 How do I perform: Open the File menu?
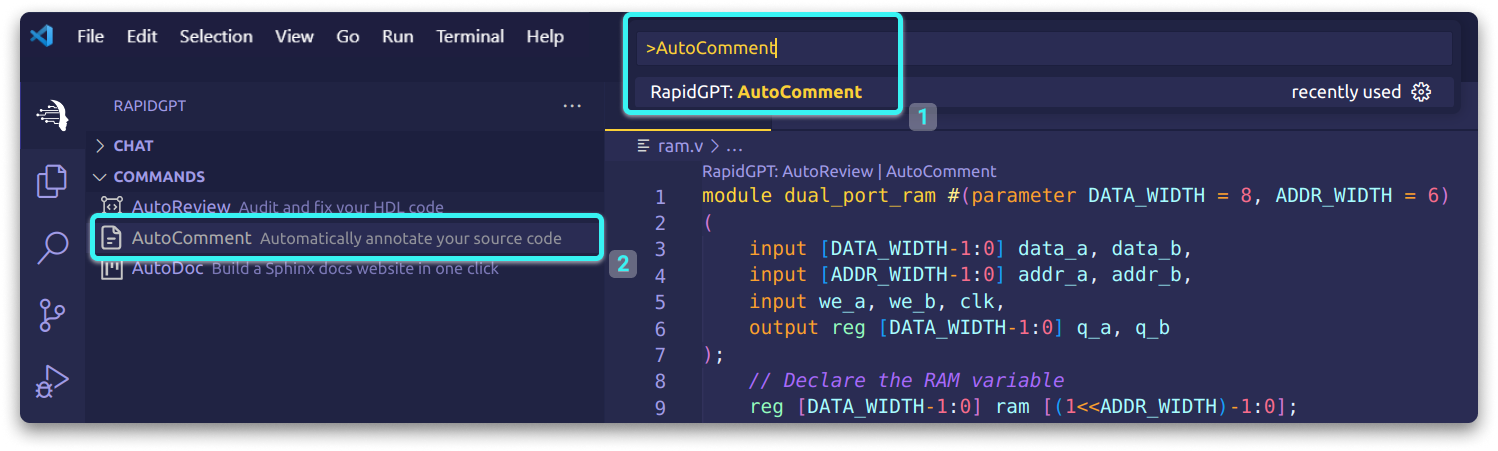90,36
